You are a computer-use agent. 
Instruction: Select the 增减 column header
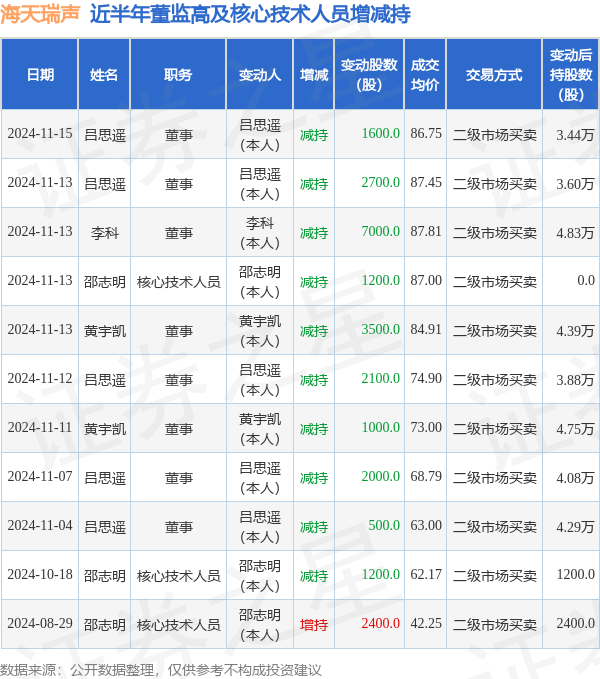(x=314, y=74)
